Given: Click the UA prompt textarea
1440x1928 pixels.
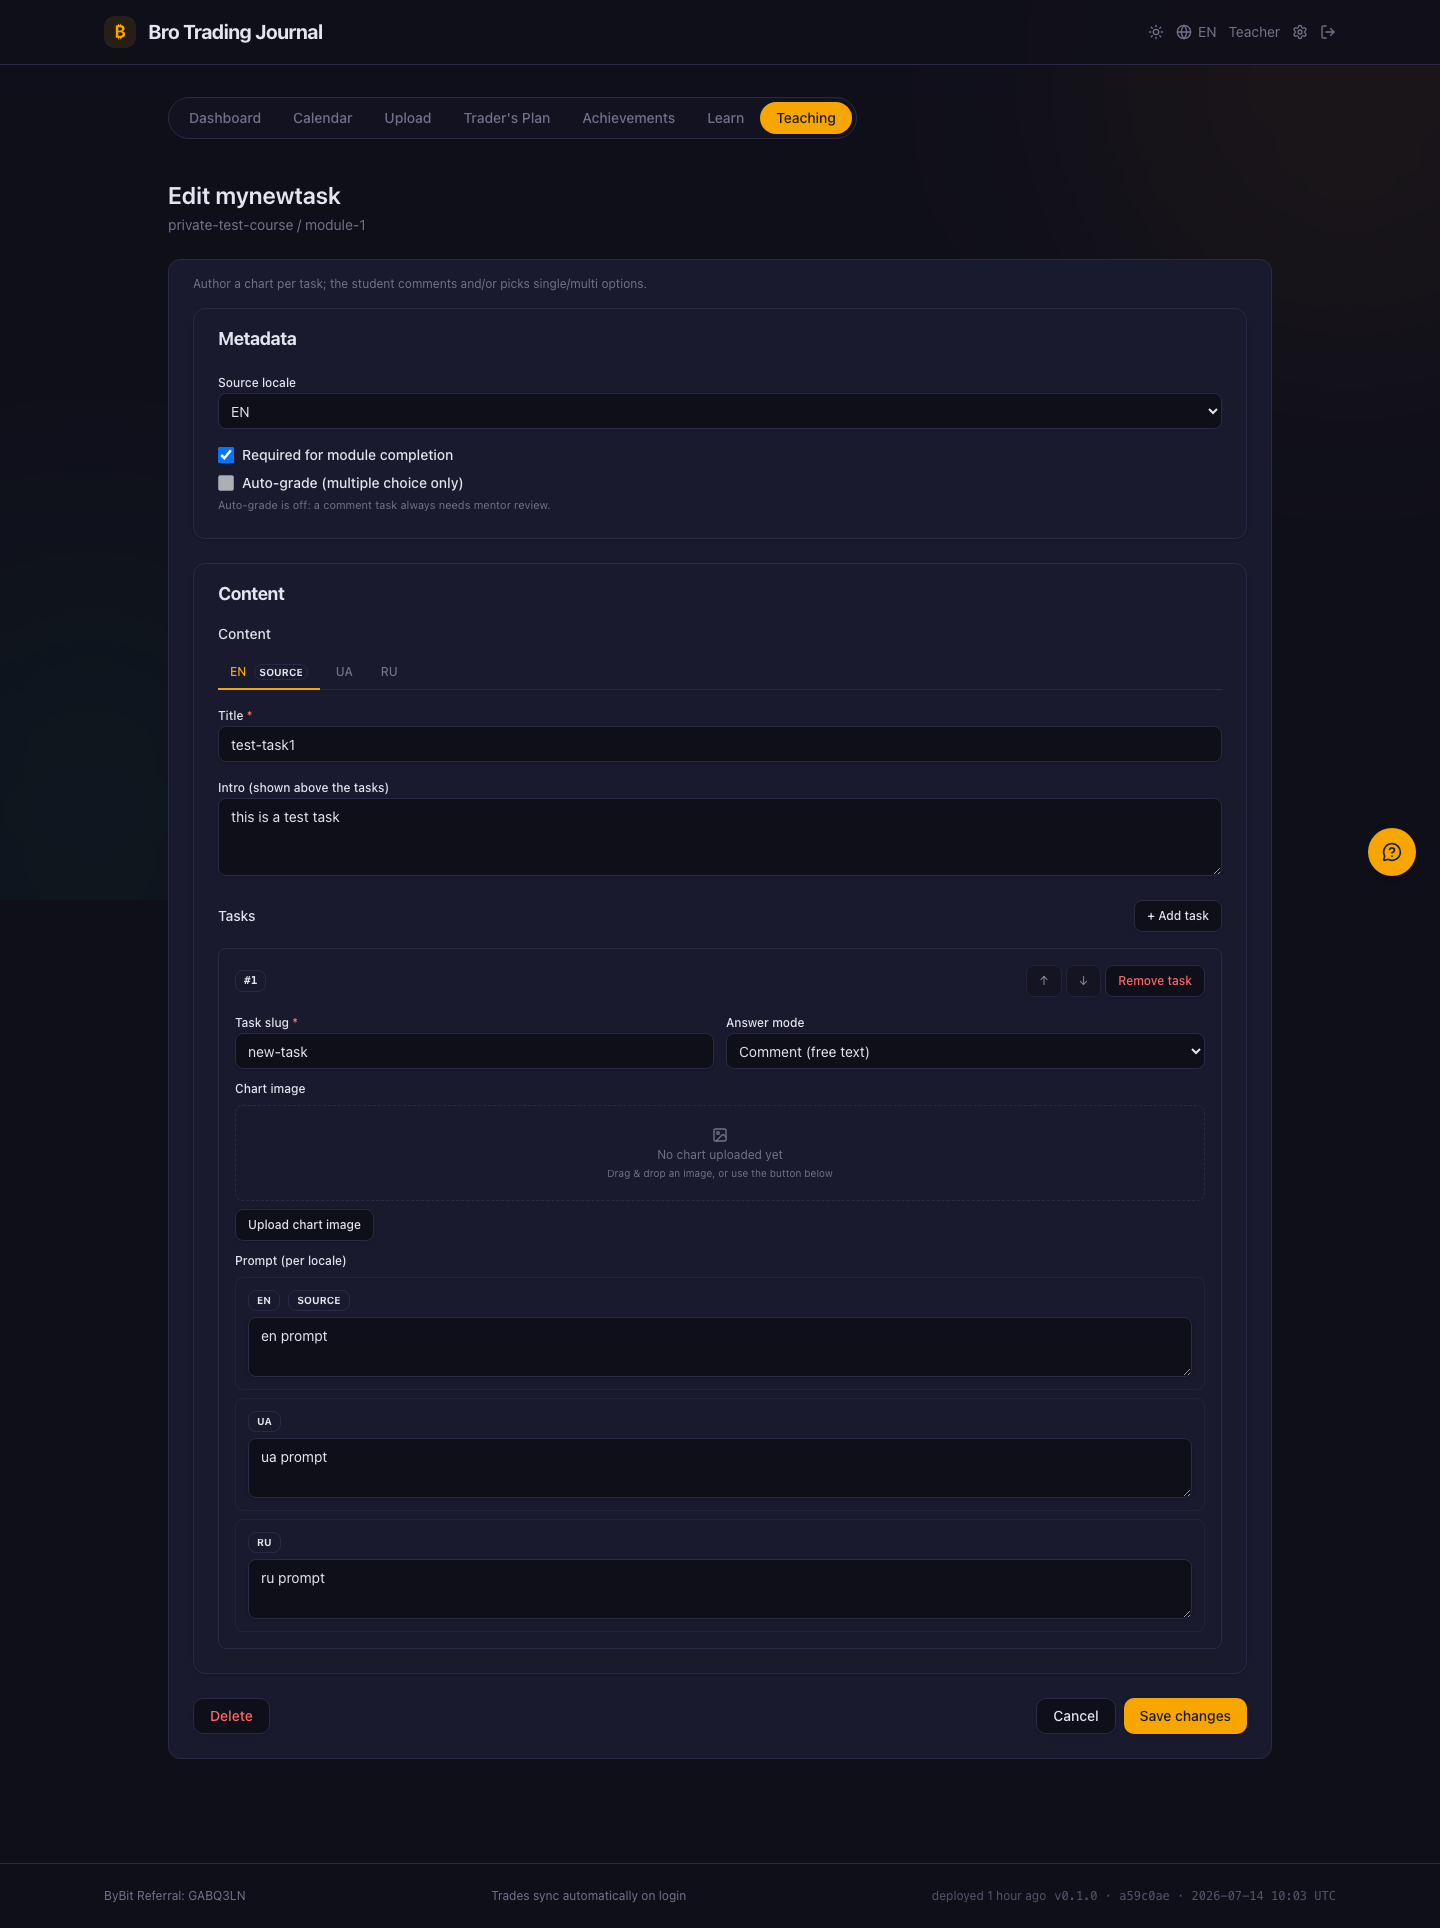Looking at the screenshot, I should point(720,1468).
